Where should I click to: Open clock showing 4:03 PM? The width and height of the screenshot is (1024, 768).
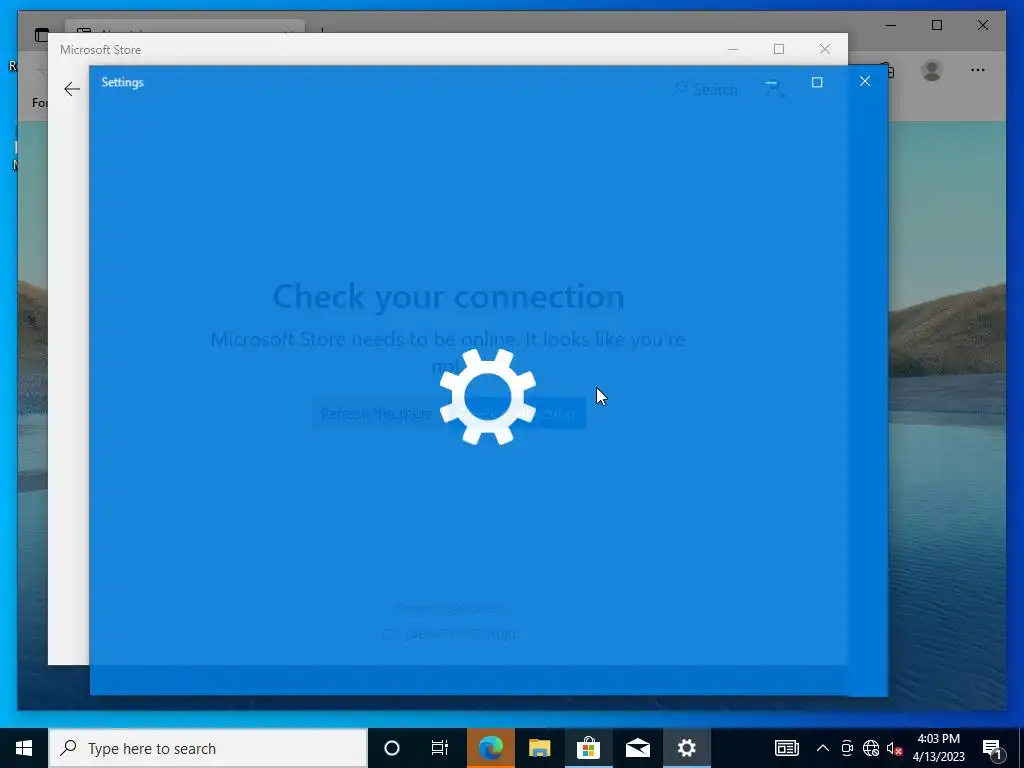click(x=938, y=748)
